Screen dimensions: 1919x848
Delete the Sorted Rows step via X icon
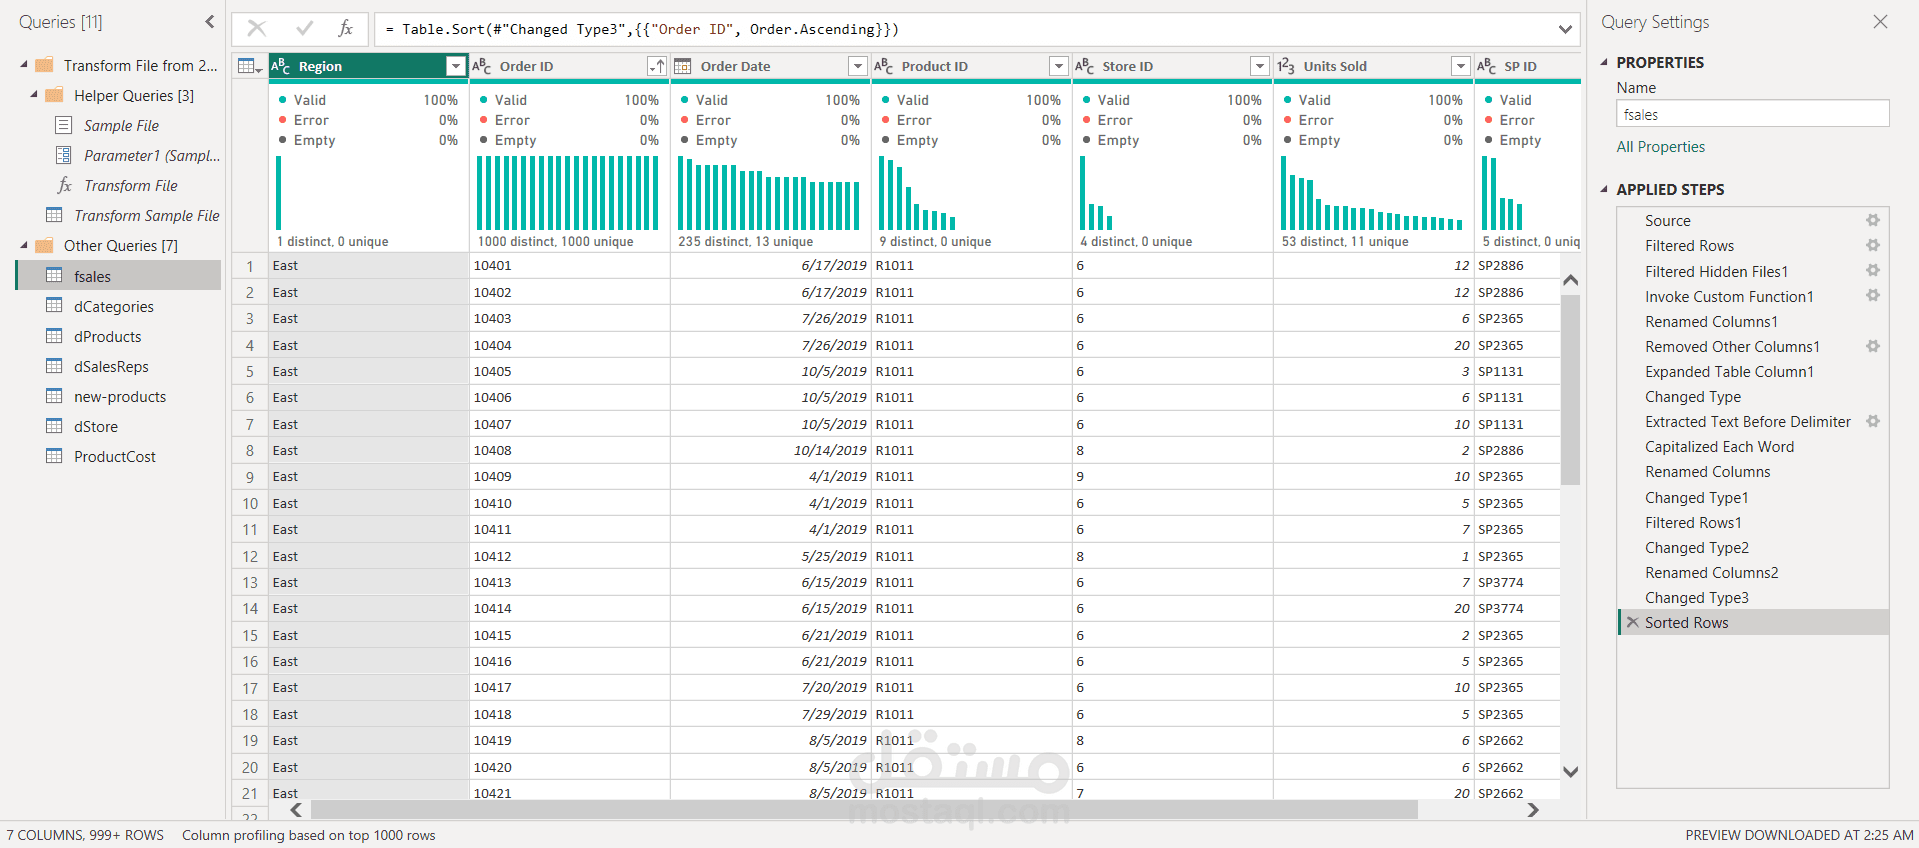[x=1632, y=622]
